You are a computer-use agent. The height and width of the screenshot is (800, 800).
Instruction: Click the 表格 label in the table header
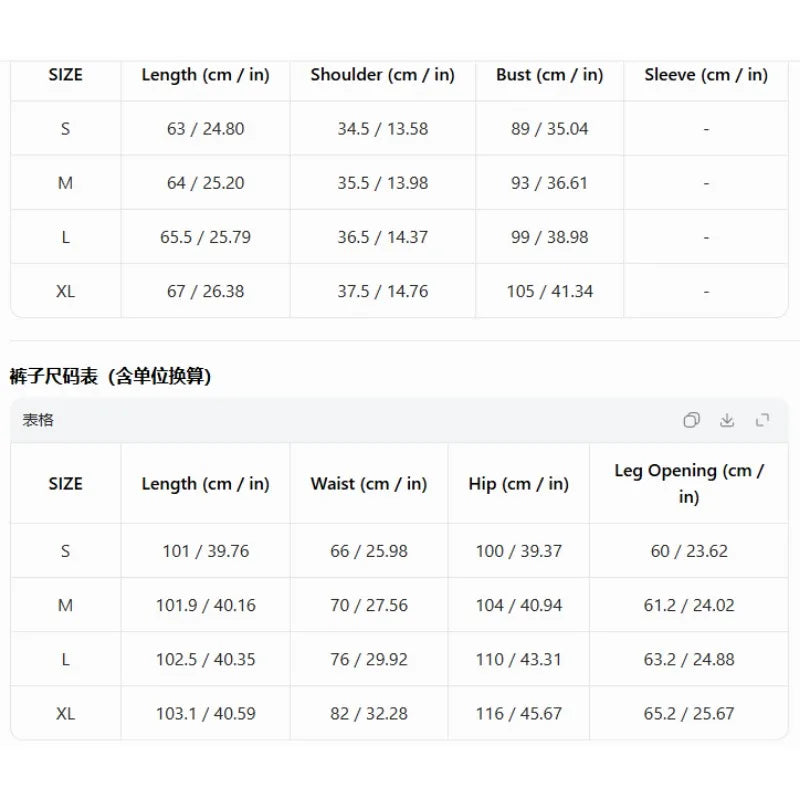[38, 420]
